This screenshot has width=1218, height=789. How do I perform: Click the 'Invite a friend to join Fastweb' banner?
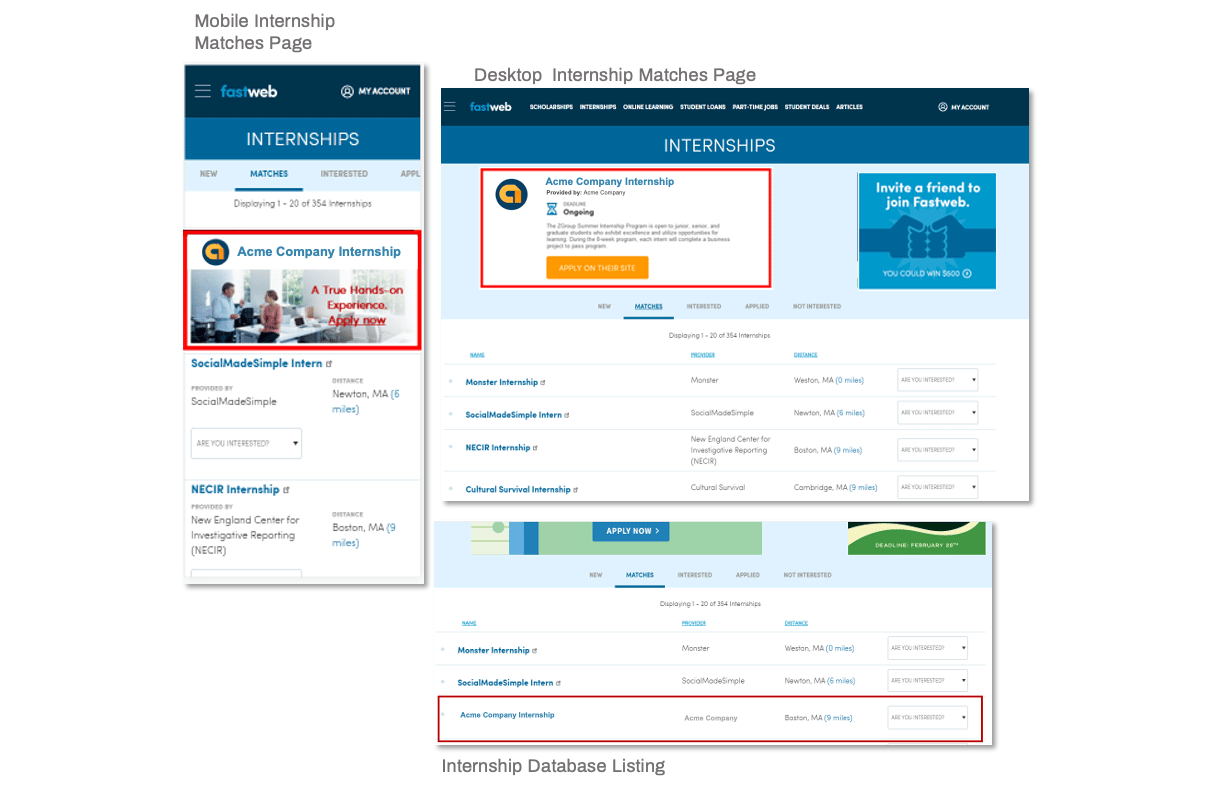coord(927,231)
